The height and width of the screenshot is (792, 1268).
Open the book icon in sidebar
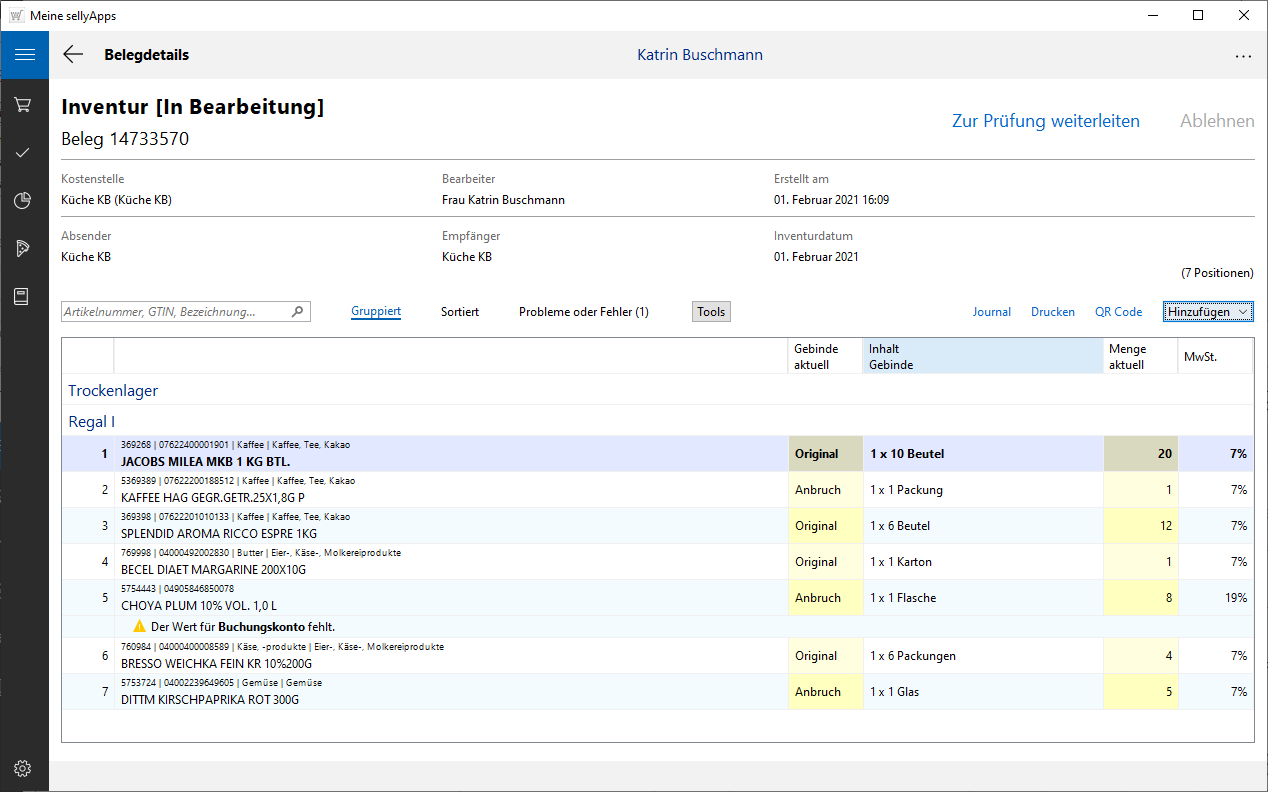[24, 297]
